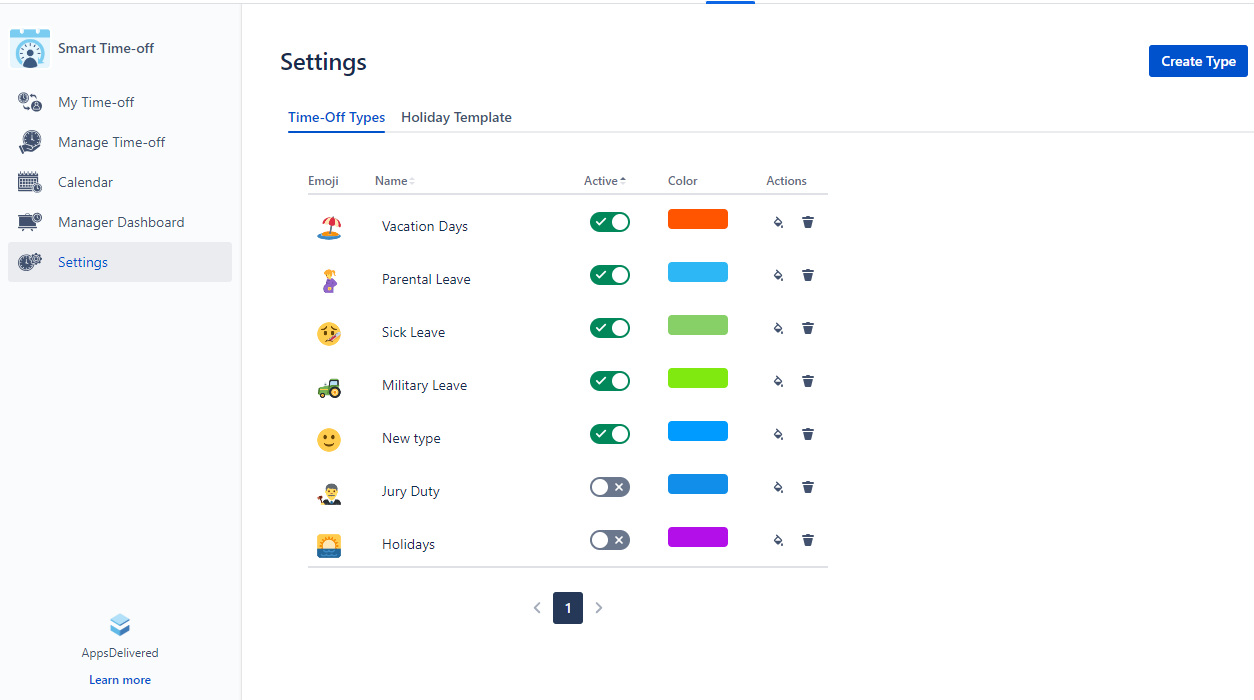Click the delete icon for Vacation Days
This screenshot has width=1254, height=700.
pyautogui.click(x=808, y=222)
